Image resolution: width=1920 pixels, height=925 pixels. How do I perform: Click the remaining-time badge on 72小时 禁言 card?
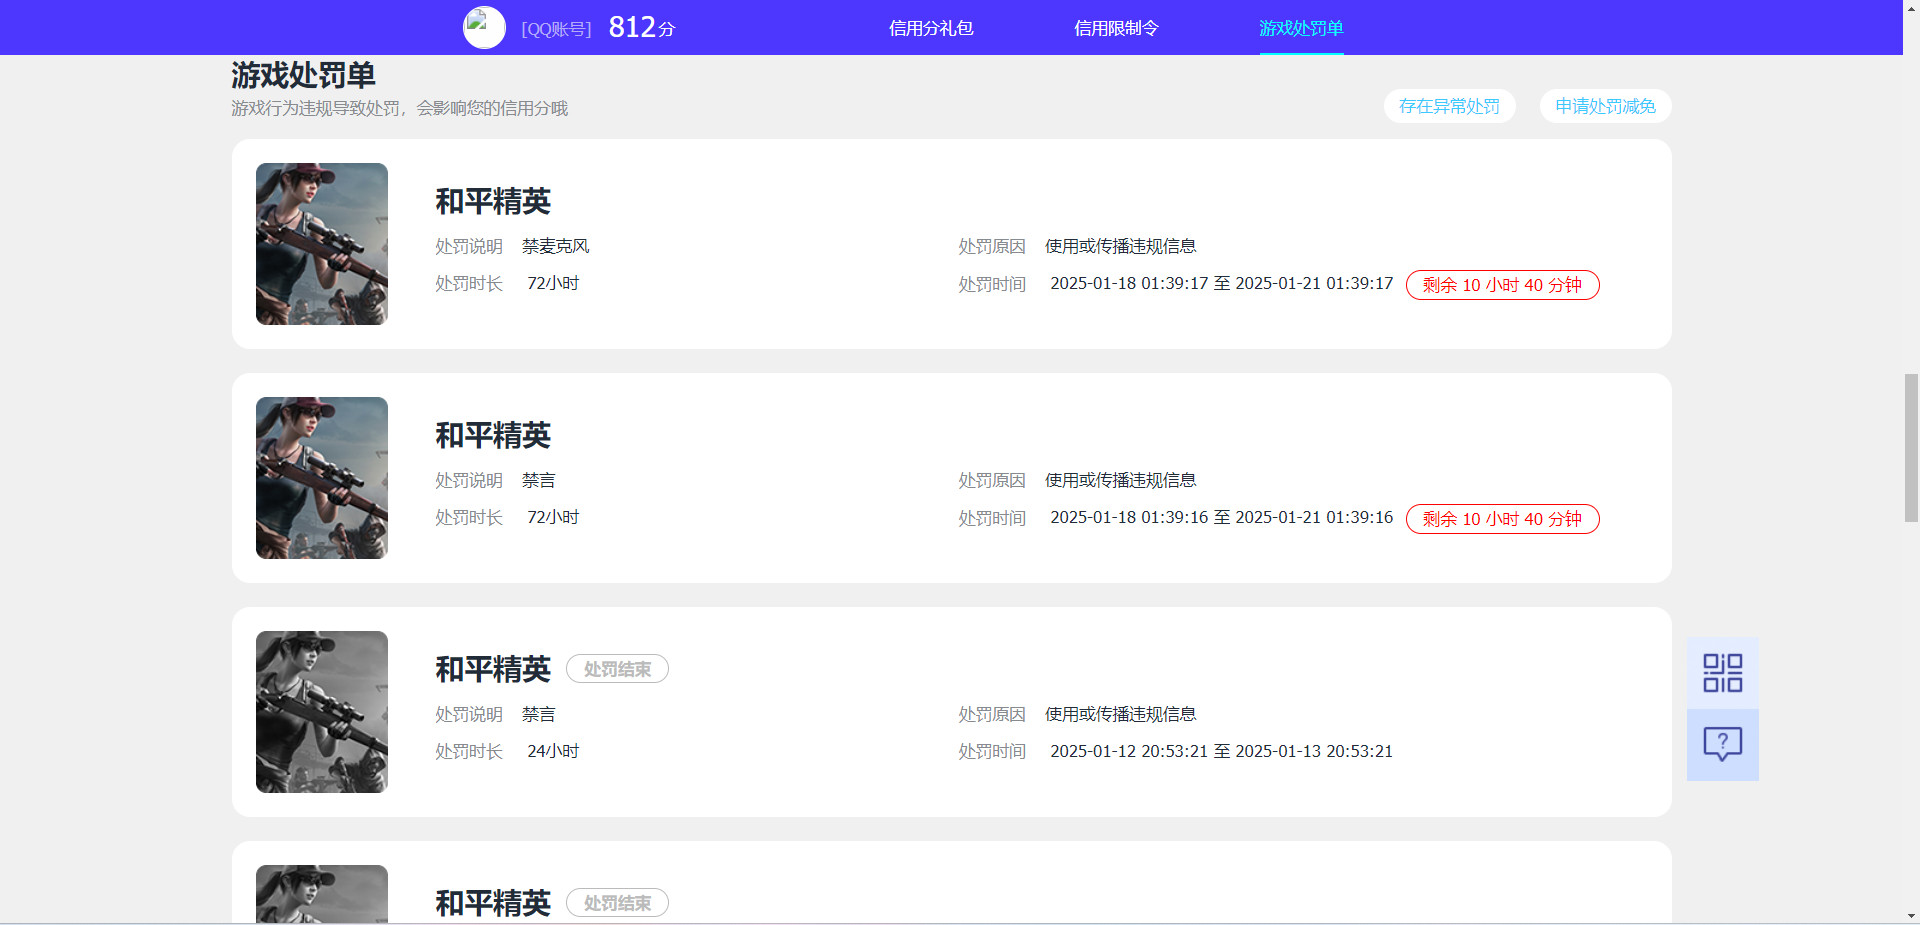coord(1502,519)
